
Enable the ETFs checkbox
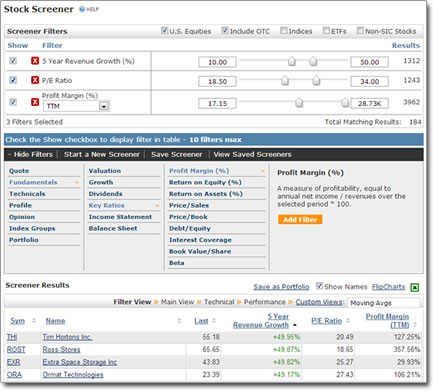point(326,31)
